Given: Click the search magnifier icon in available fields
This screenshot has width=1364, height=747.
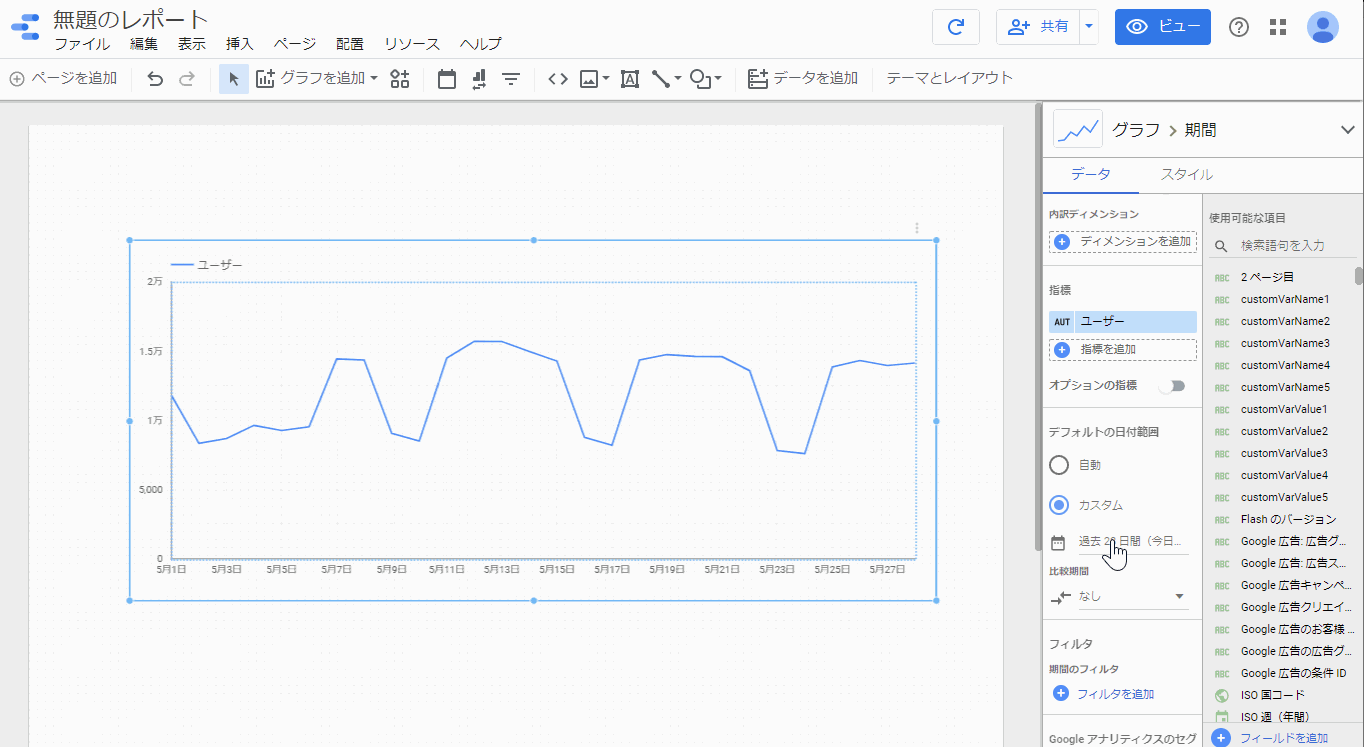Looking at the screenshot, I should (x=1221, y=245).
